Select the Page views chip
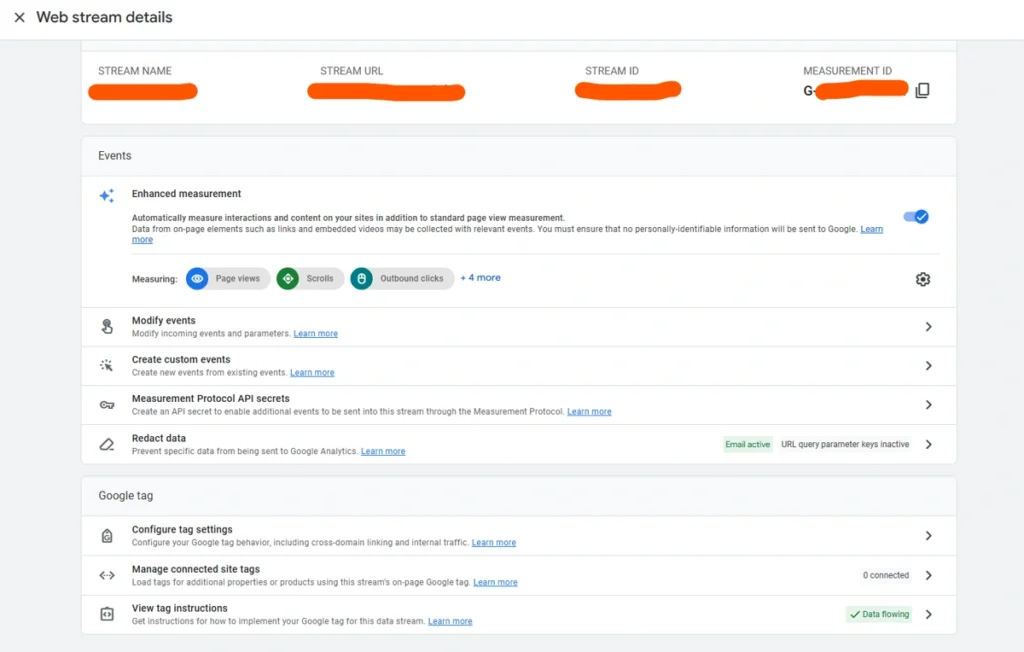Viewport: 1024px width, 652px height. click(x=227, y=278)
